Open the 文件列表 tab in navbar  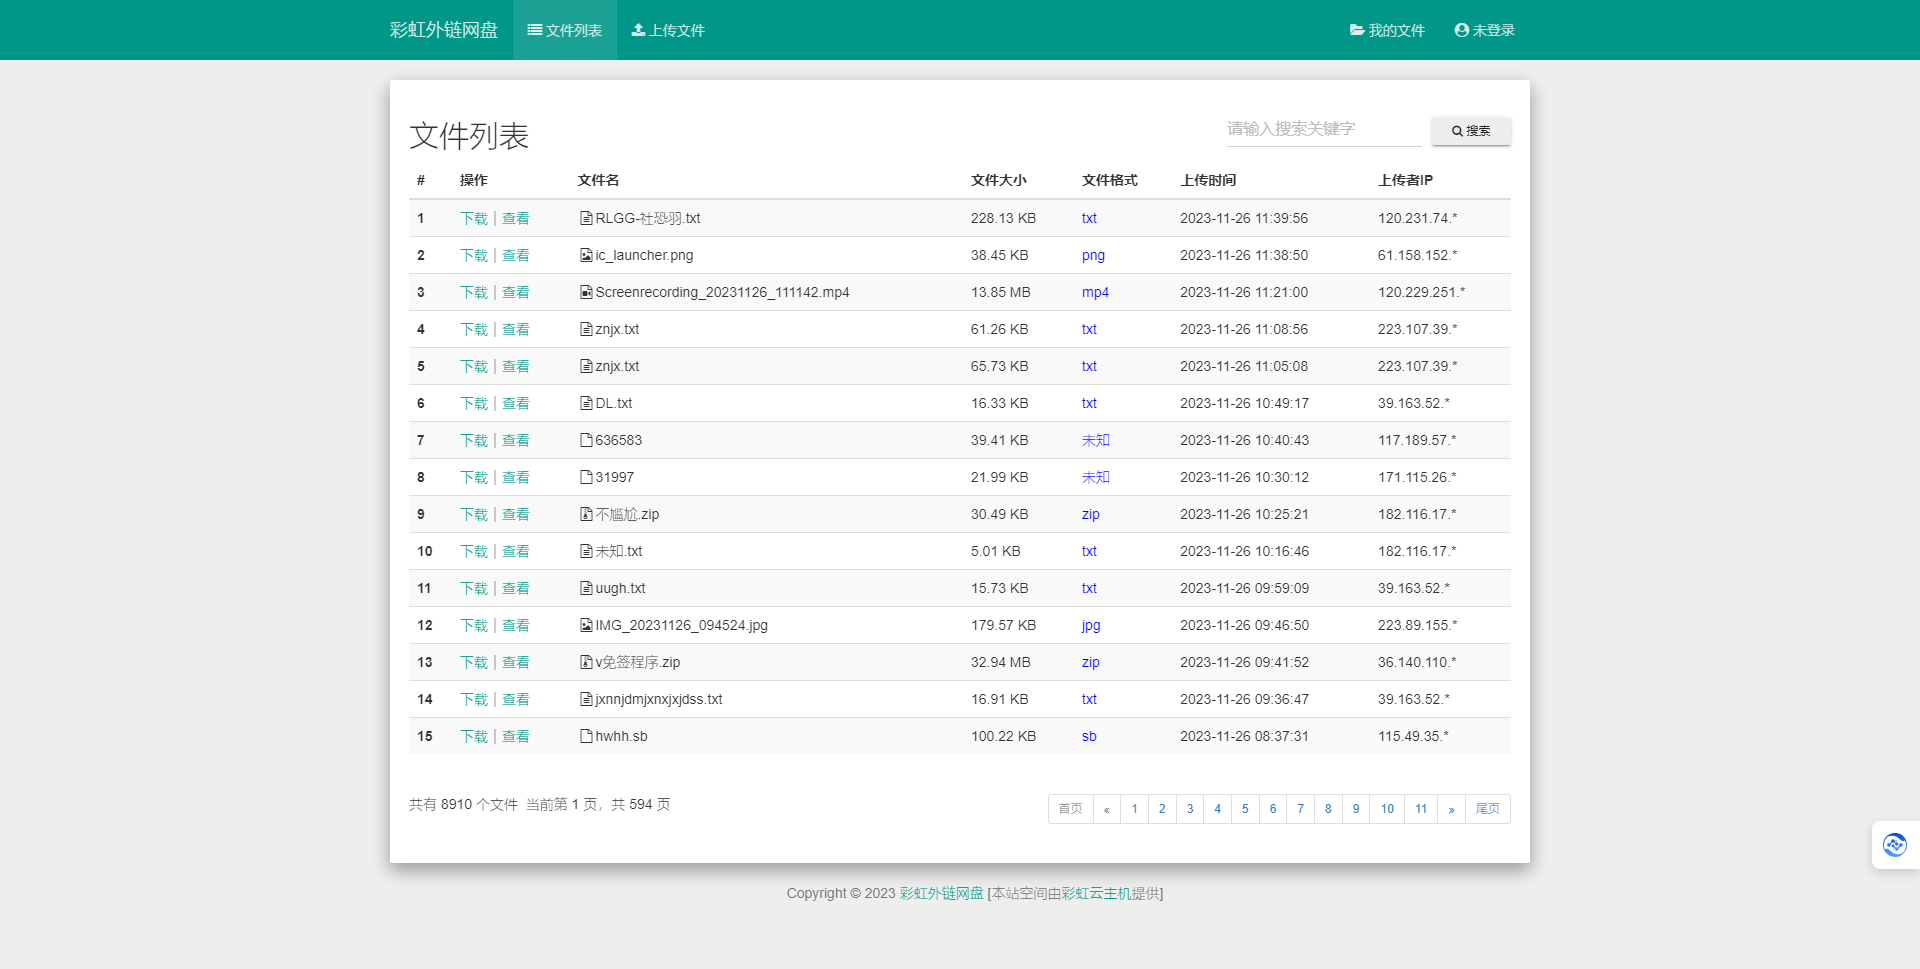coord(565,30)
